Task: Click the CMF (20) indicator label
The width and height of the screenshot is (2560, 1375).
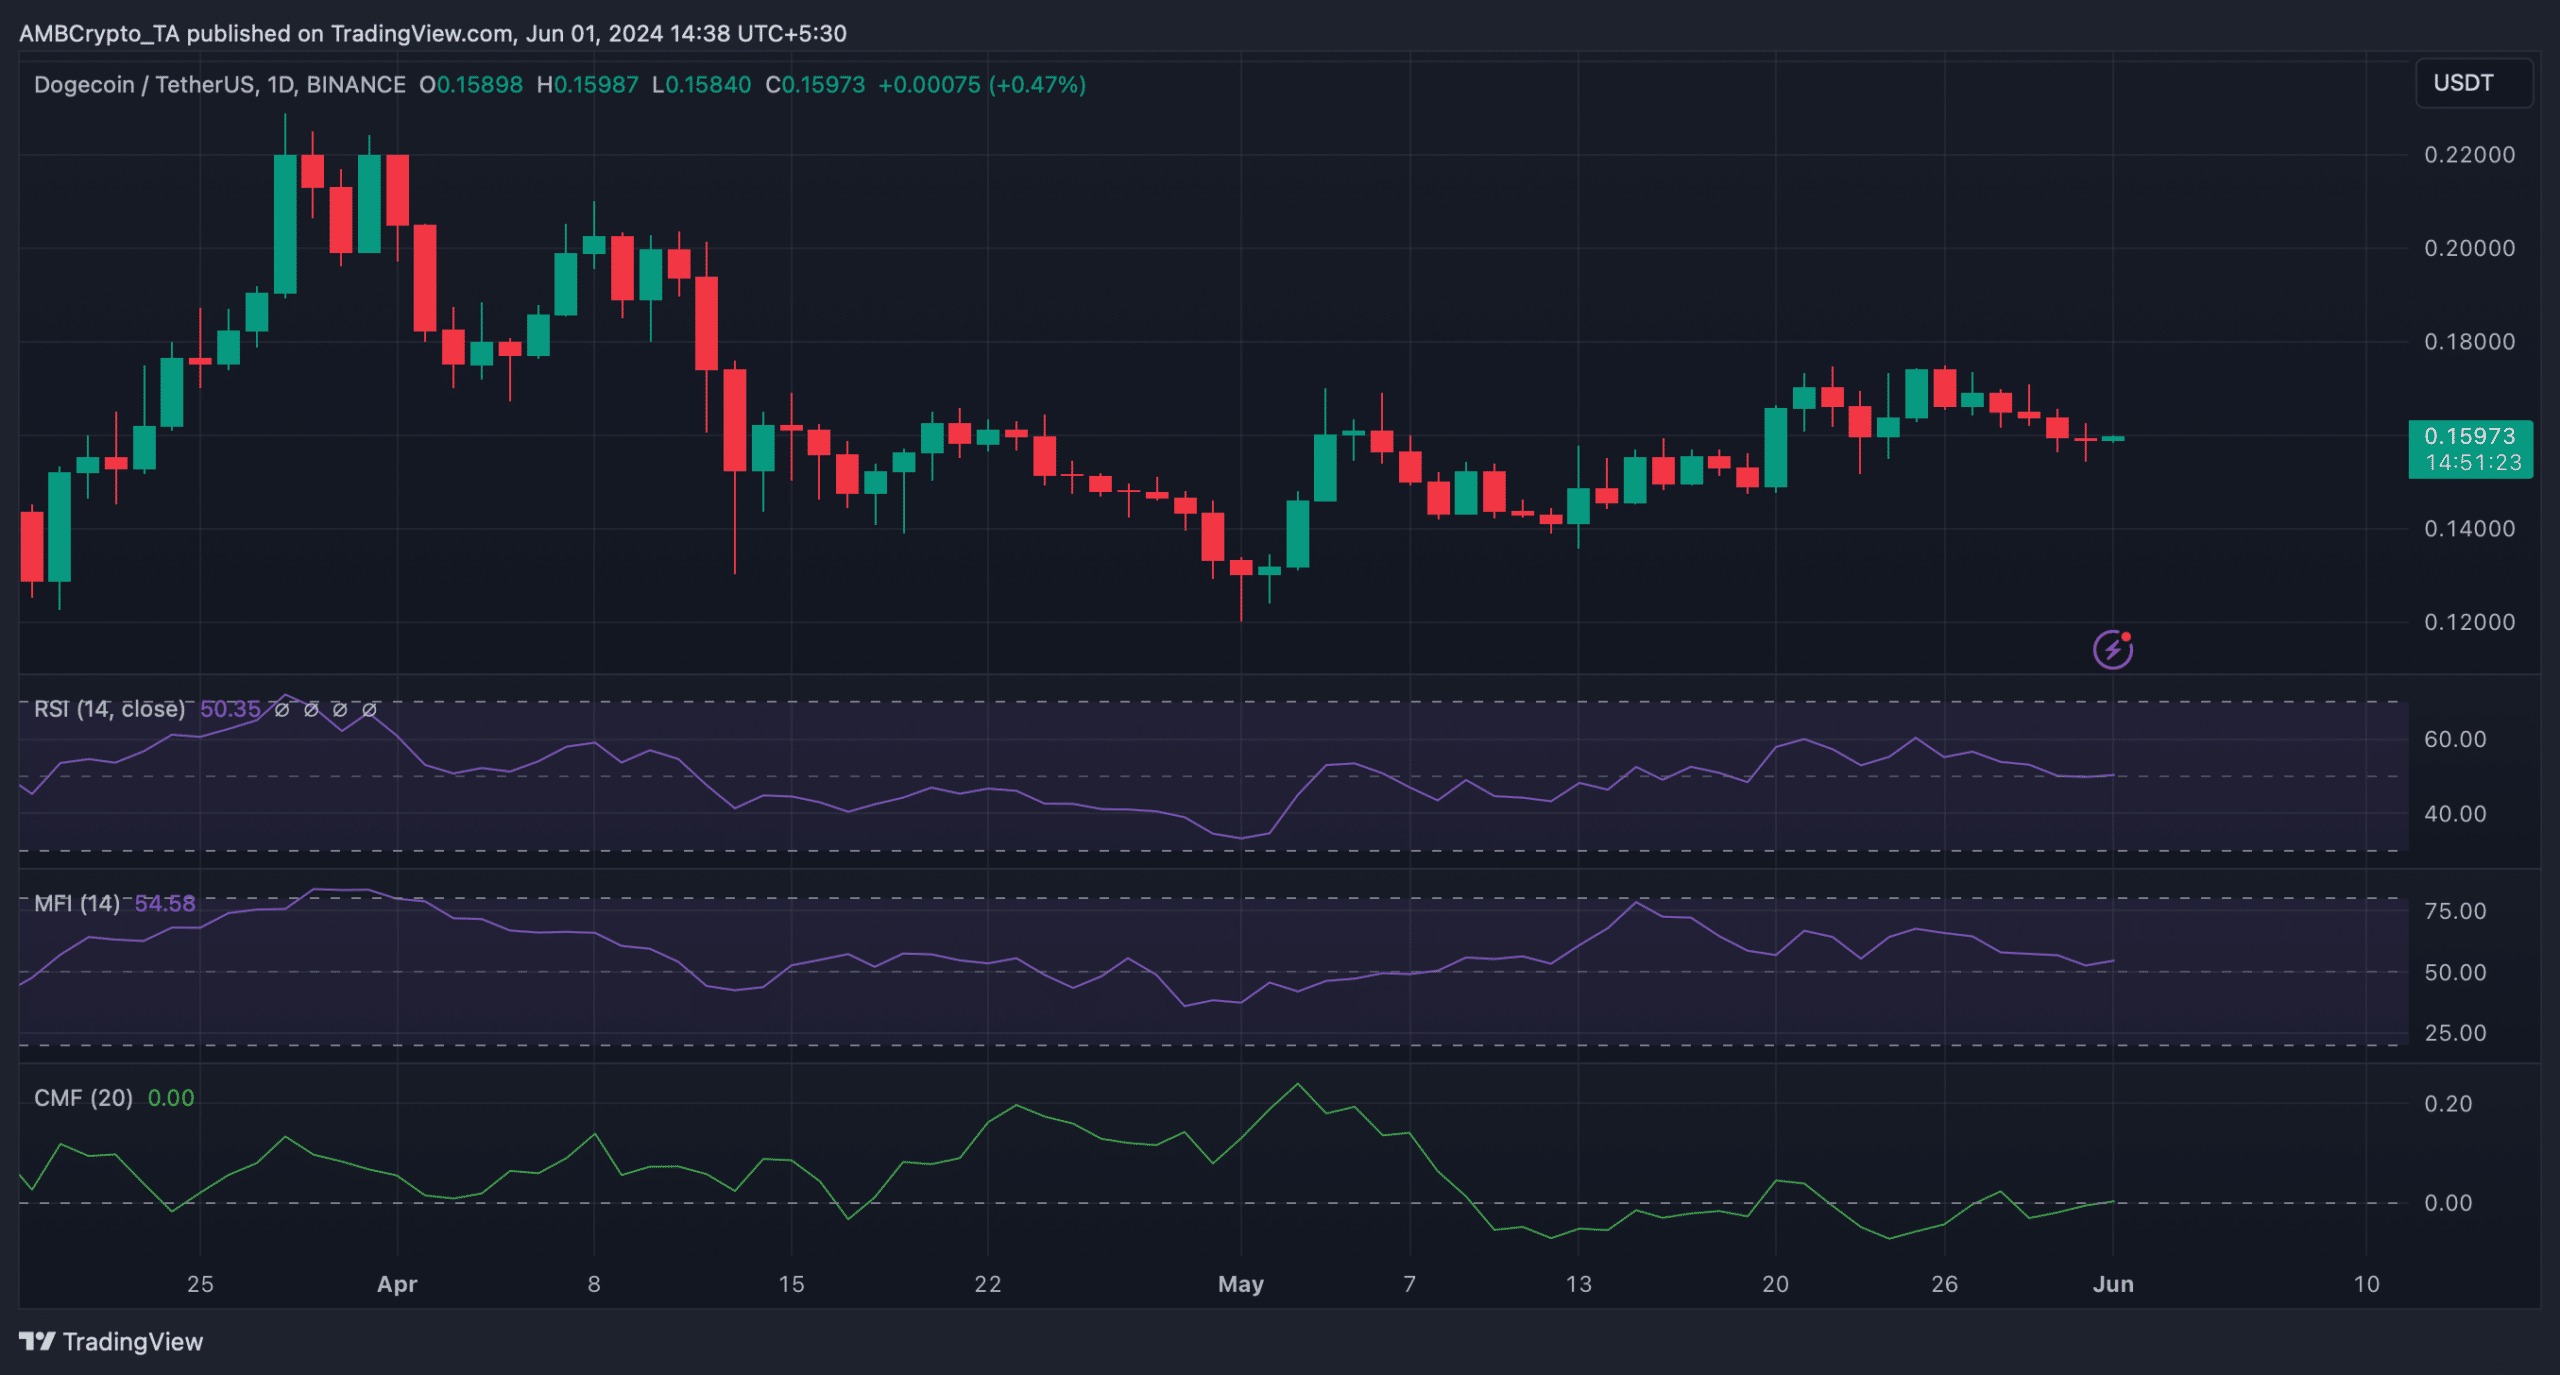Action: pyautogui.click(x=83, y=1098)
